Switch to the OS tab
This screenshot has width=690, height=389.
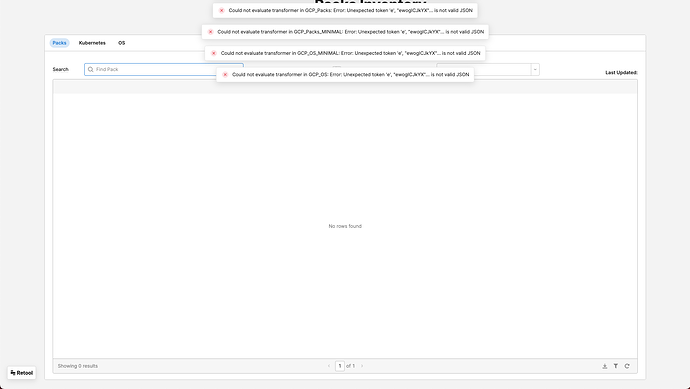(x=121, y=43)
